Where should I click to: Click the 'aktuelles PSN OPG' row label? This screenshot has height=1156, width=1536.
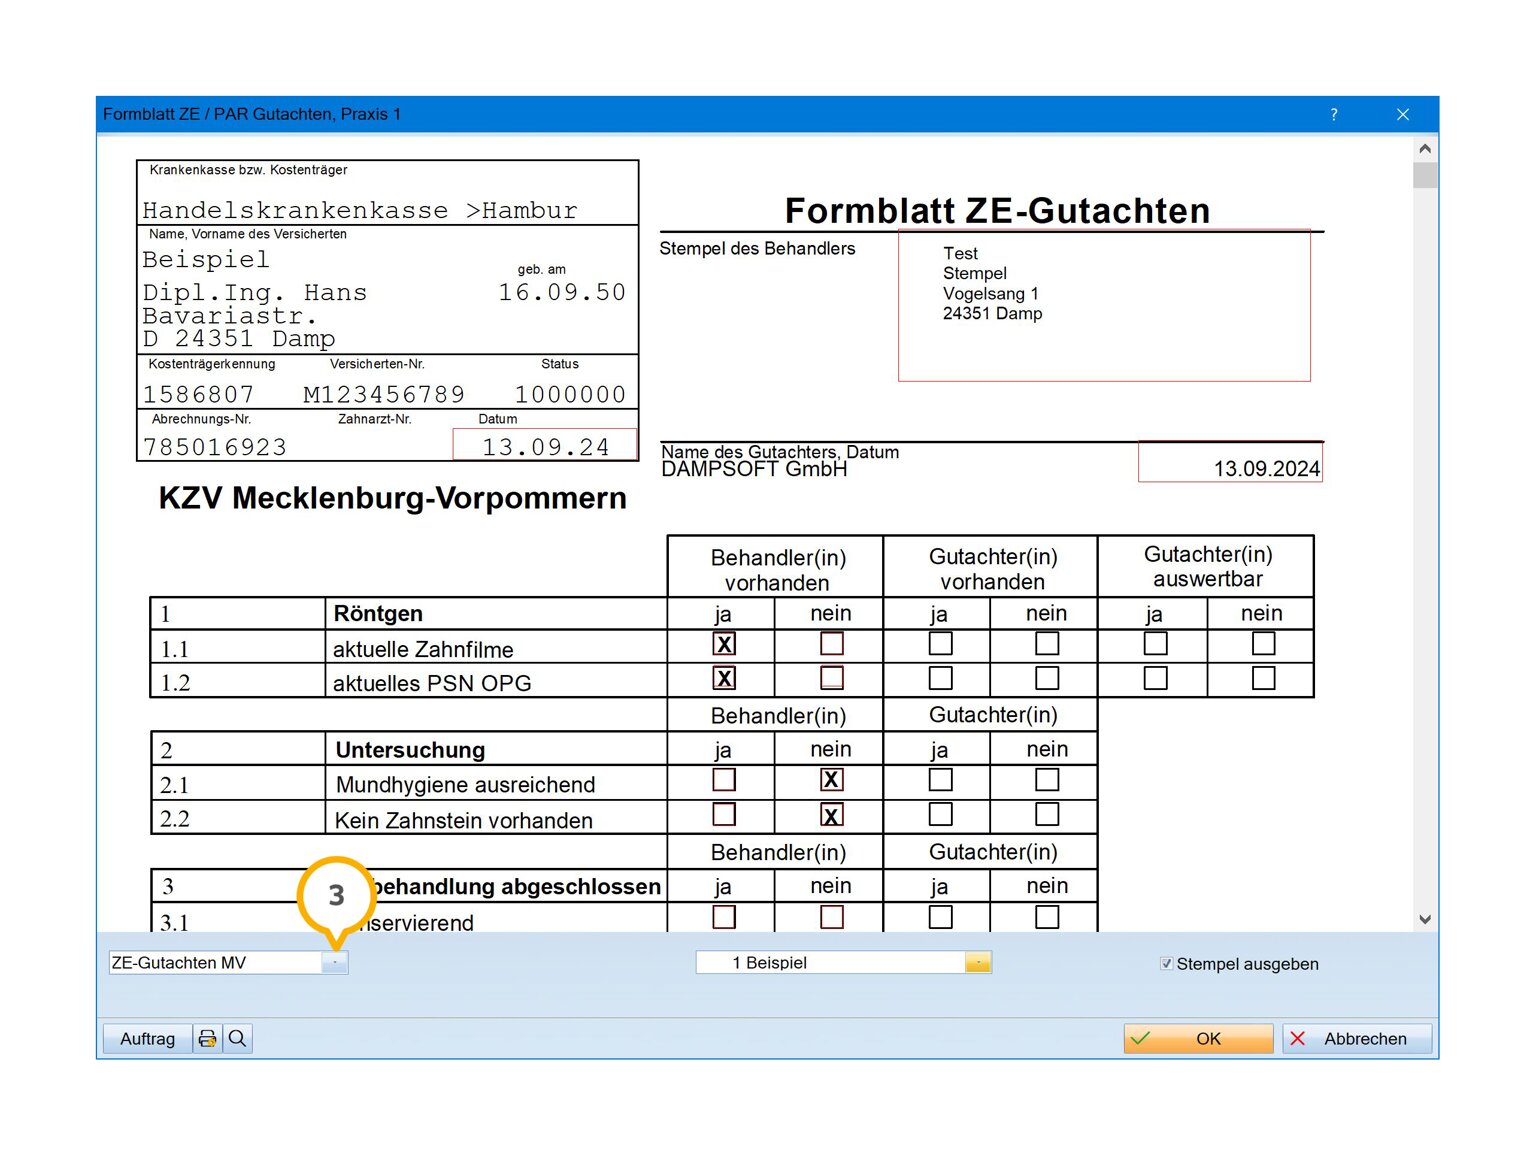click(x=432, y=684)
